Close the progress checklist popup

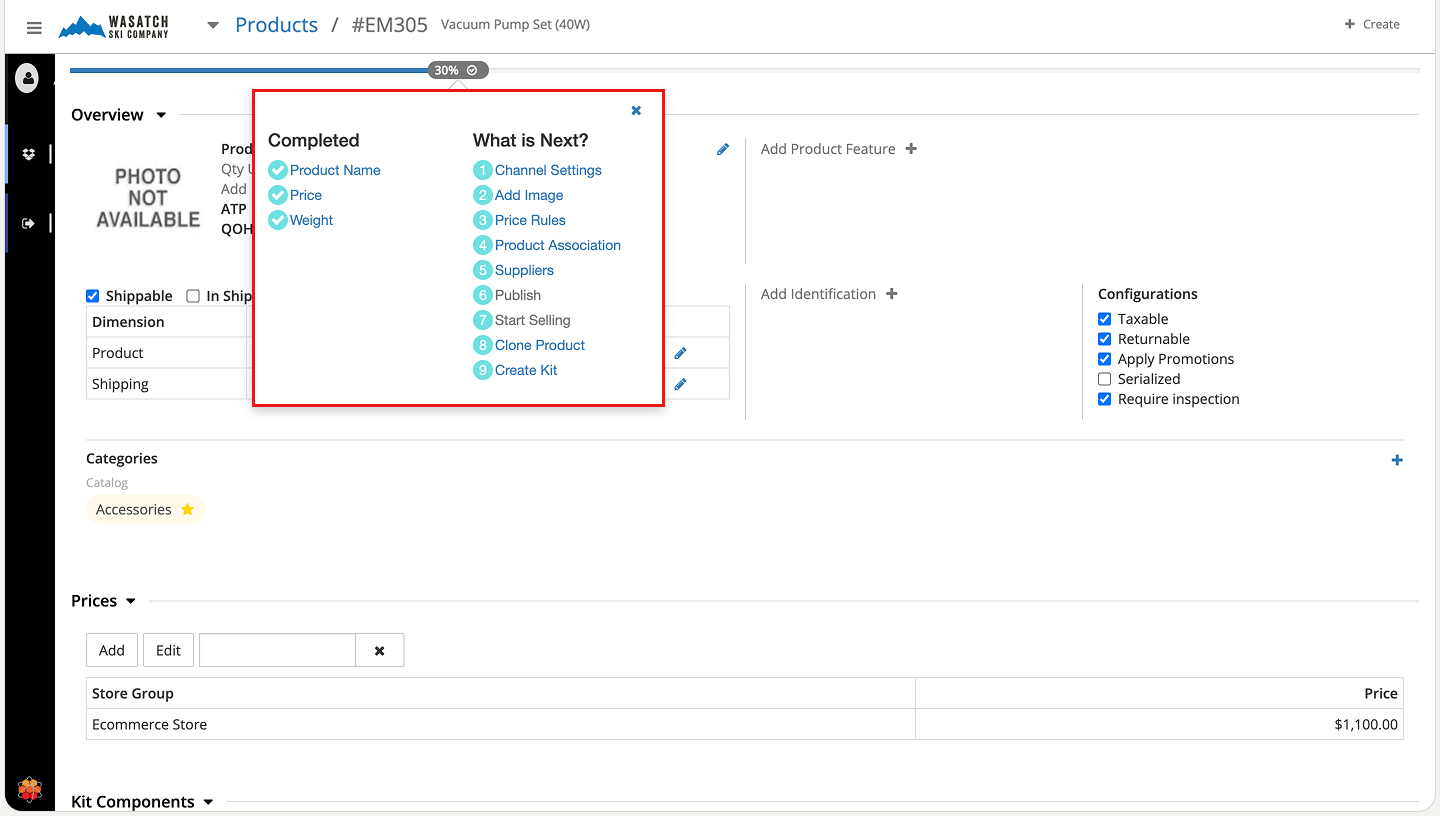click(636, 111)
